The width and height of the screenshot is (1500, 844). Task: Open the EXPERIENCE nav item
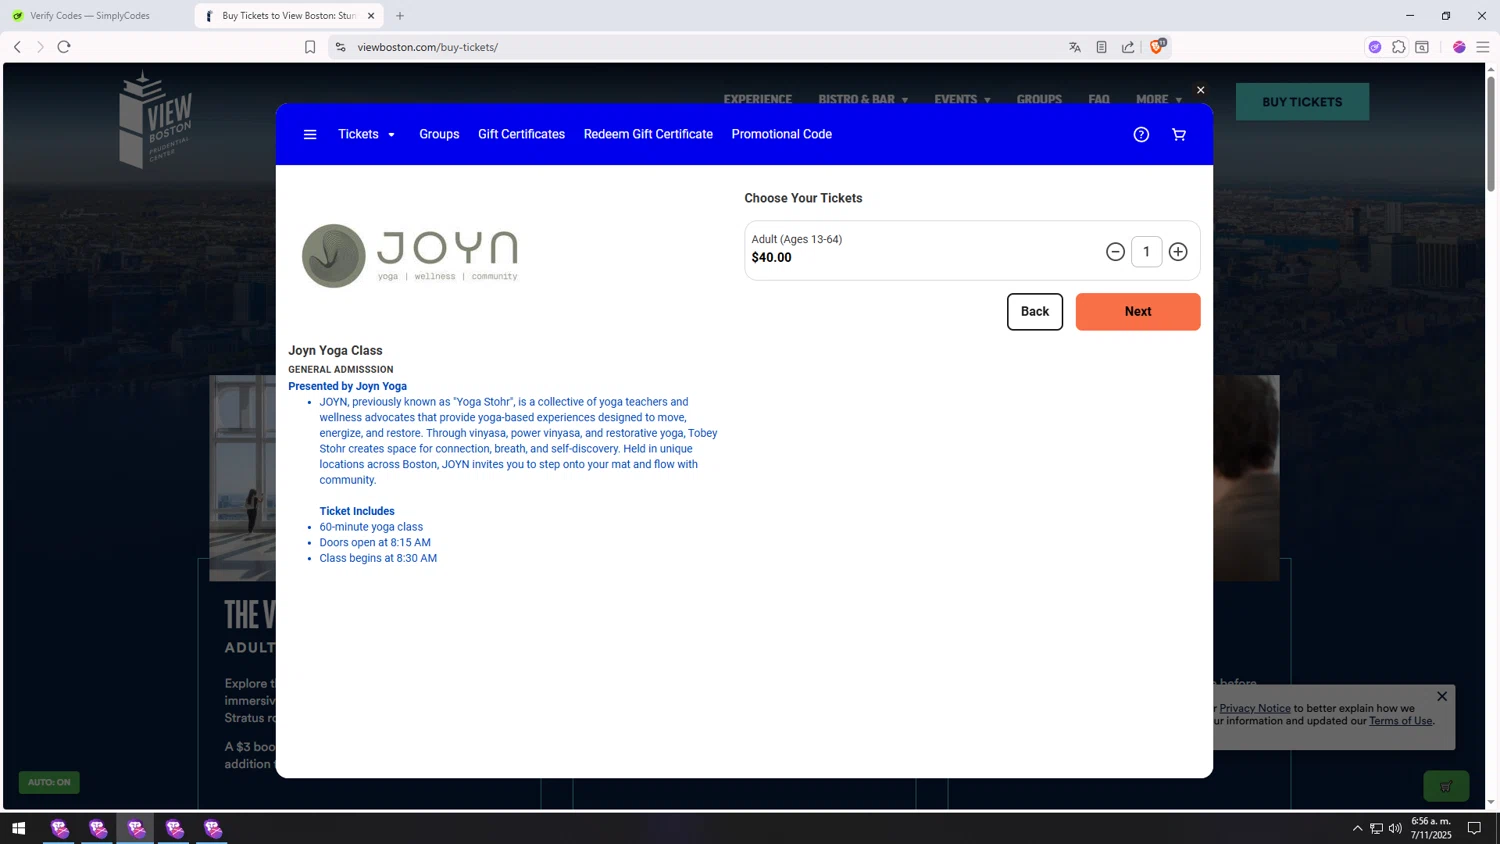click(x=757, y=99)
